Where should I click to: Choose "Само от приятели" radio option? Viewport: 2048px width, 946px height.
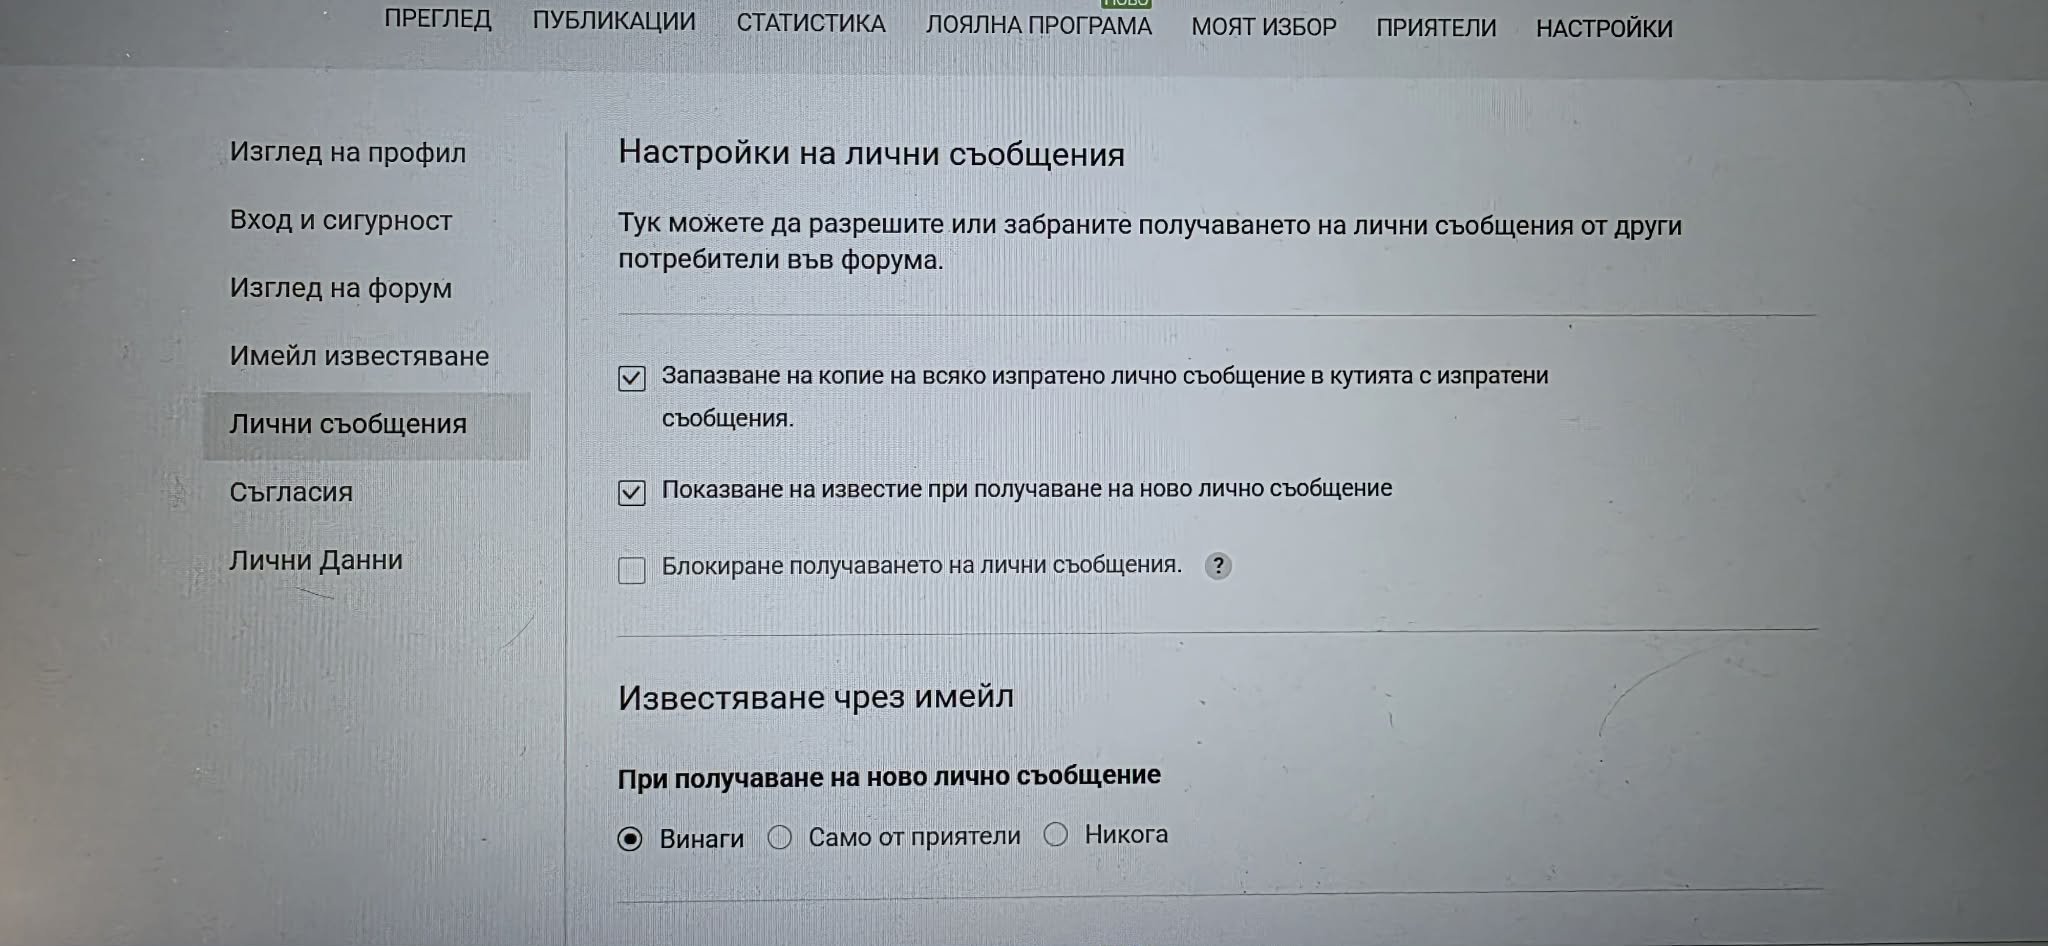[780, 837]
